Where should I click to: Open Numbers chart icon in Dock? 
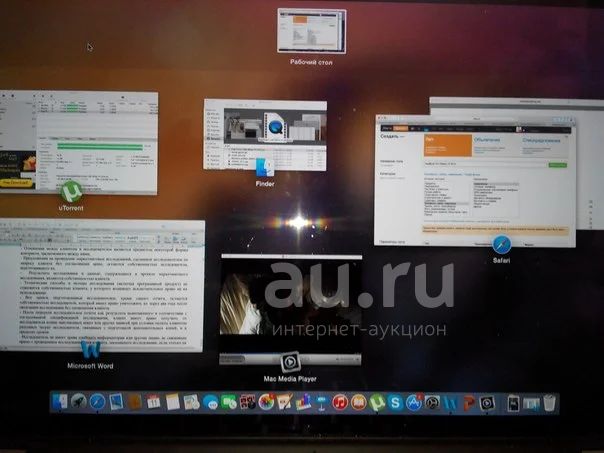[x=303, y=402]
